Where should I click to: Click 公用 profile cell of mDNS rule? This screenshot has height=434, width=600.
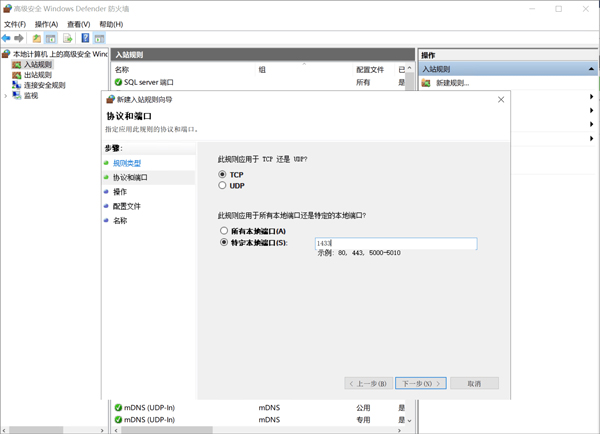click(363, 408)
